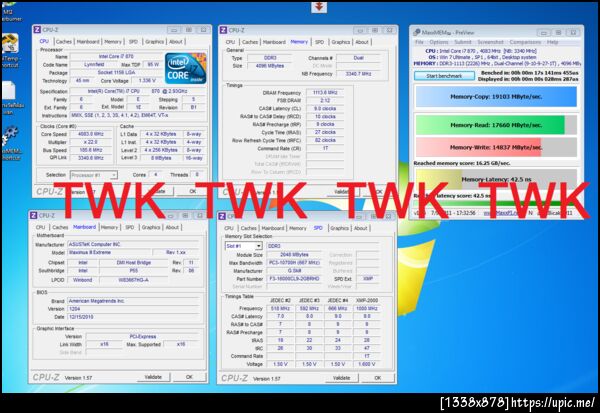Open Memory tab in the SPD CPU-Z window
This screenshot has width=600, height=413.
click(x=298, y=228)
